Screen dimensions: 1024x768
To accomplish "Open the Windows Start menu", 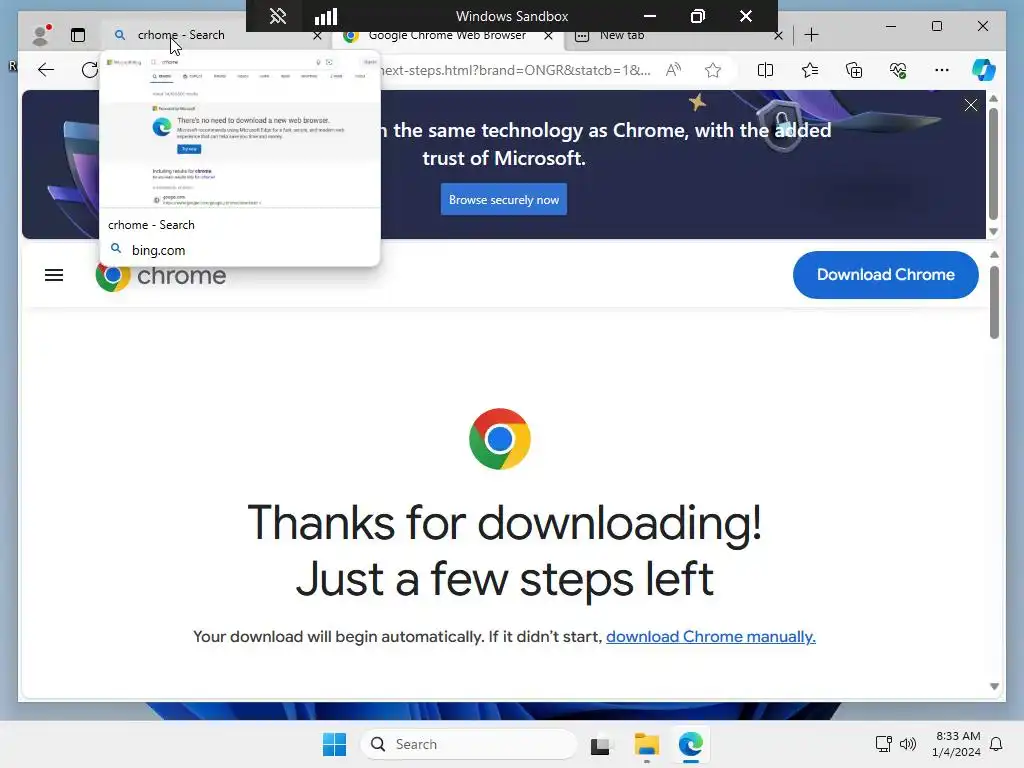I will tap(334, 744).
